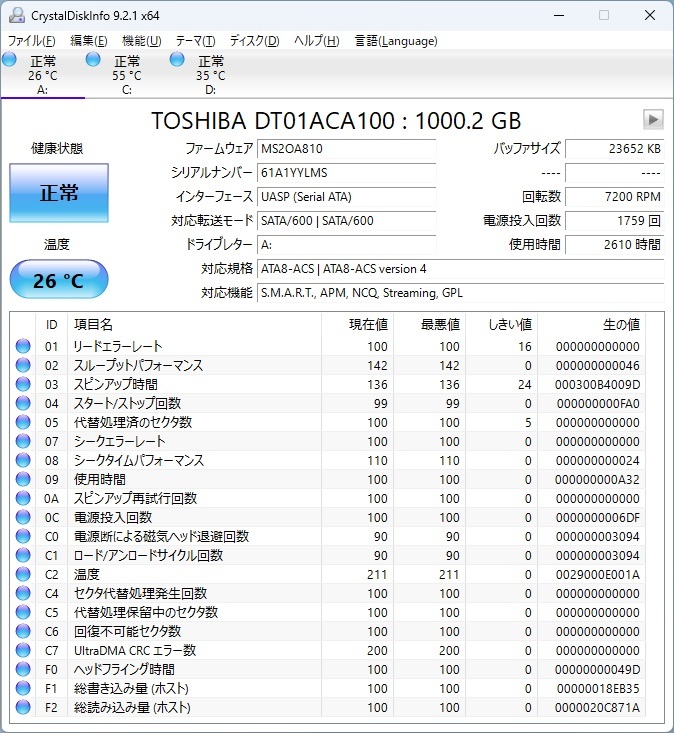Viewport: 674px width, 733px height.
Task: Open the 機能(U) menu
Action: point(142,41)
